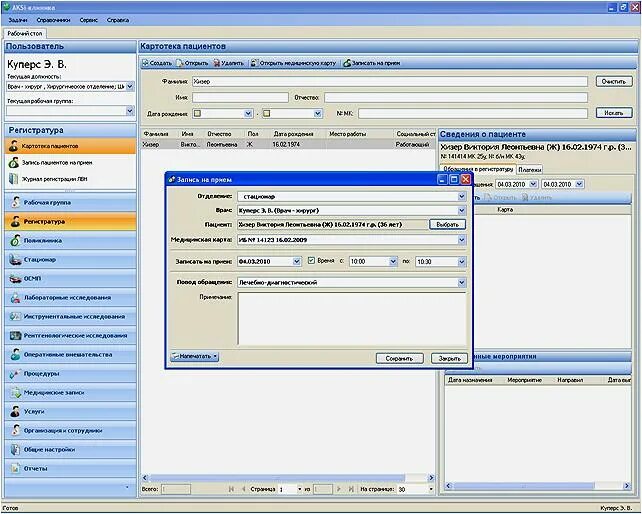Open Процедуры section
Image resolution: width=642 pixels, height=514 pixels.
click(x=70, y=373)
